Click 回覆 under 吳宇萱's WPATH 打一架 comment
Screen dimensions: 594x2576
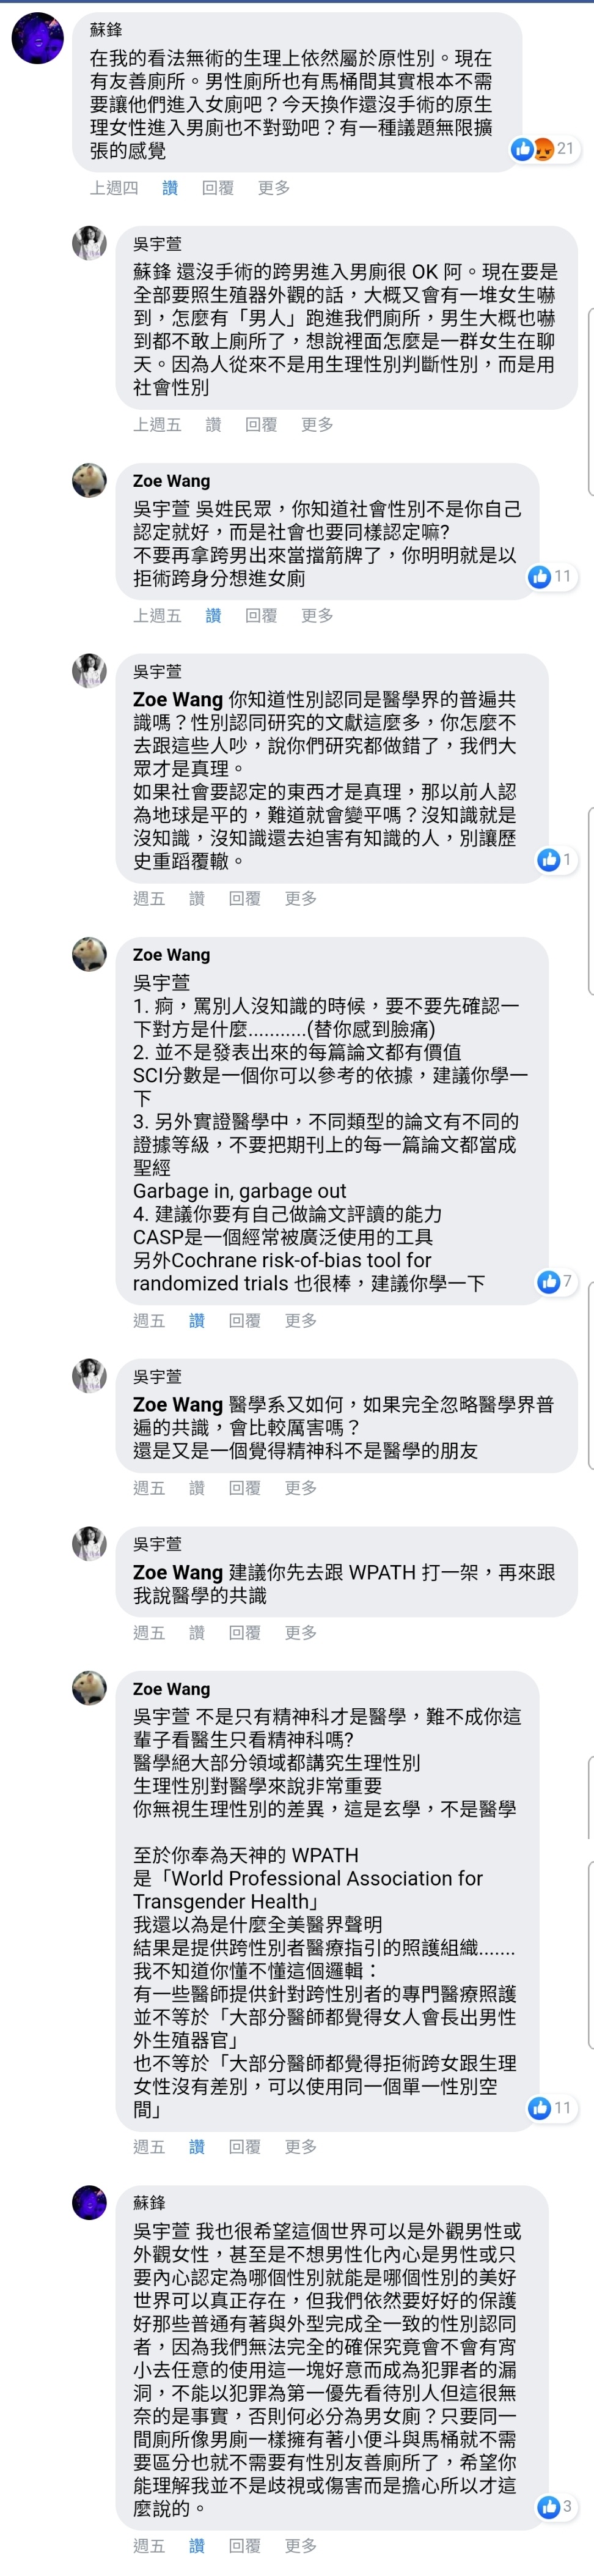245,1633
